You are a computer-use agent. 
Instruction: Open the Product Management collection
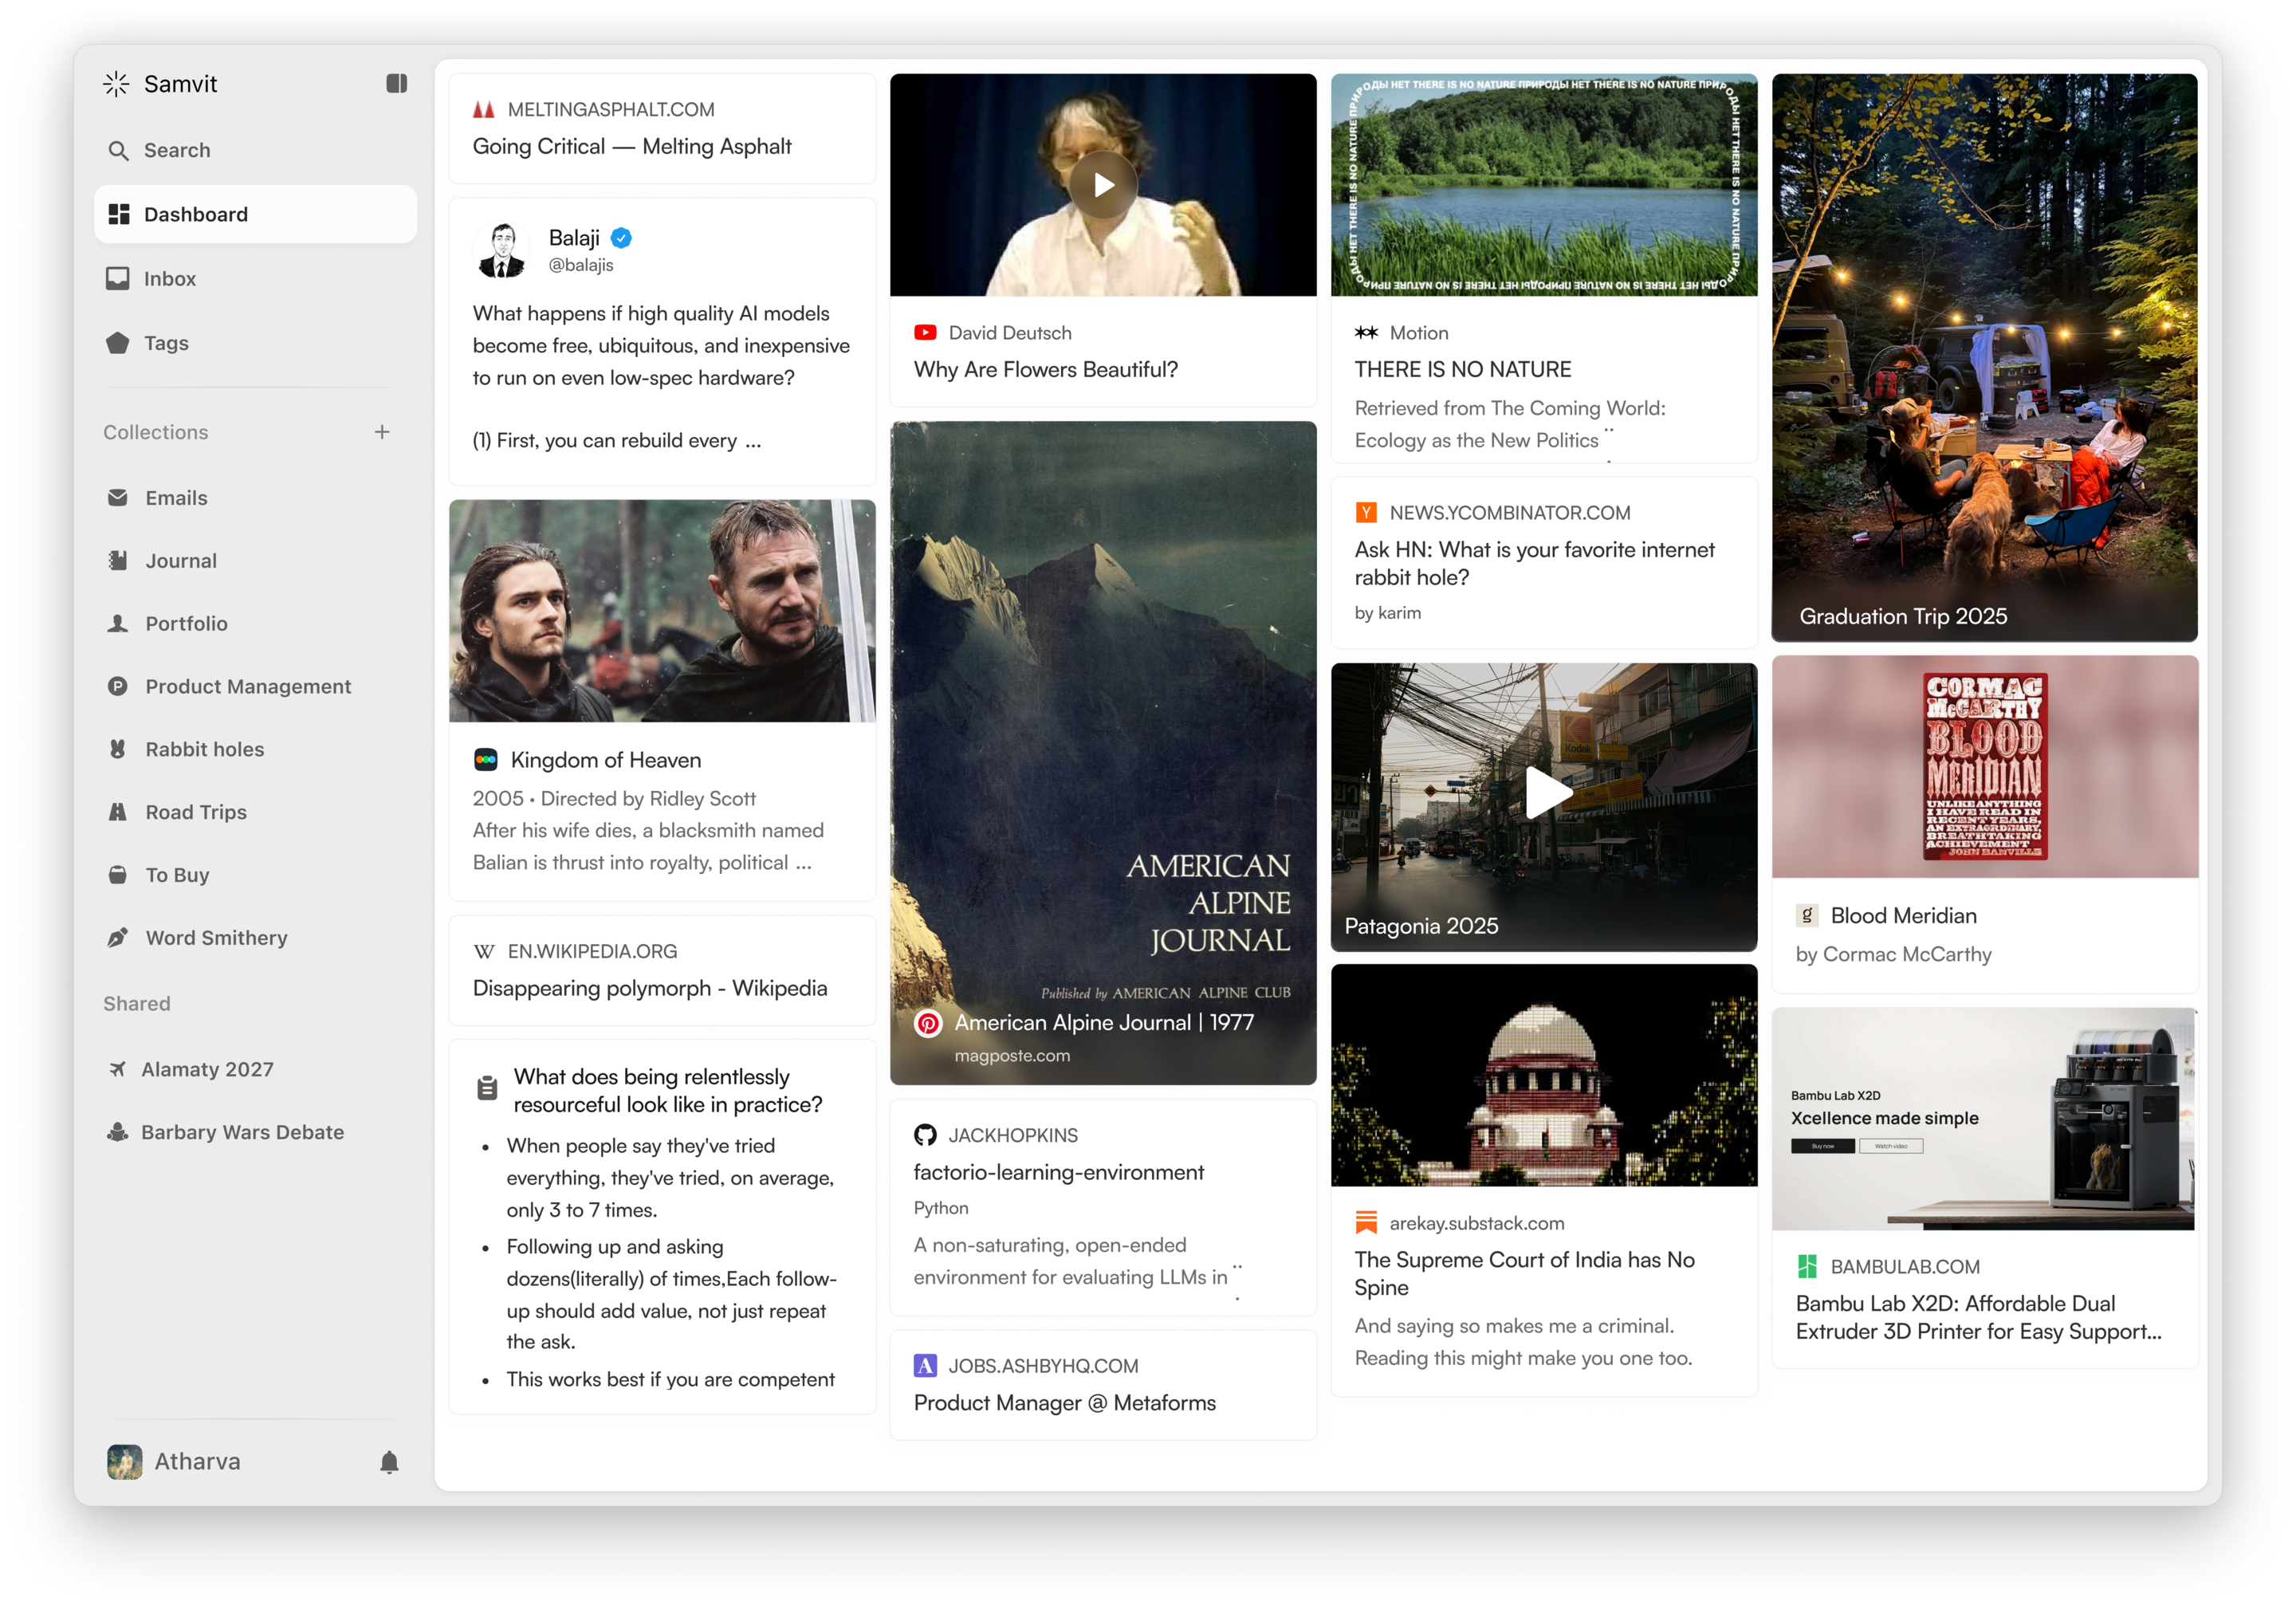(256, 687)
